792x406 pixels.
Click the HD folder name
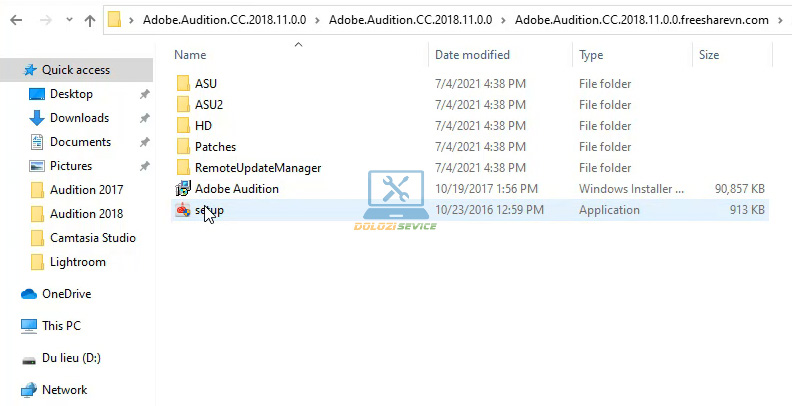coord(203,125)
